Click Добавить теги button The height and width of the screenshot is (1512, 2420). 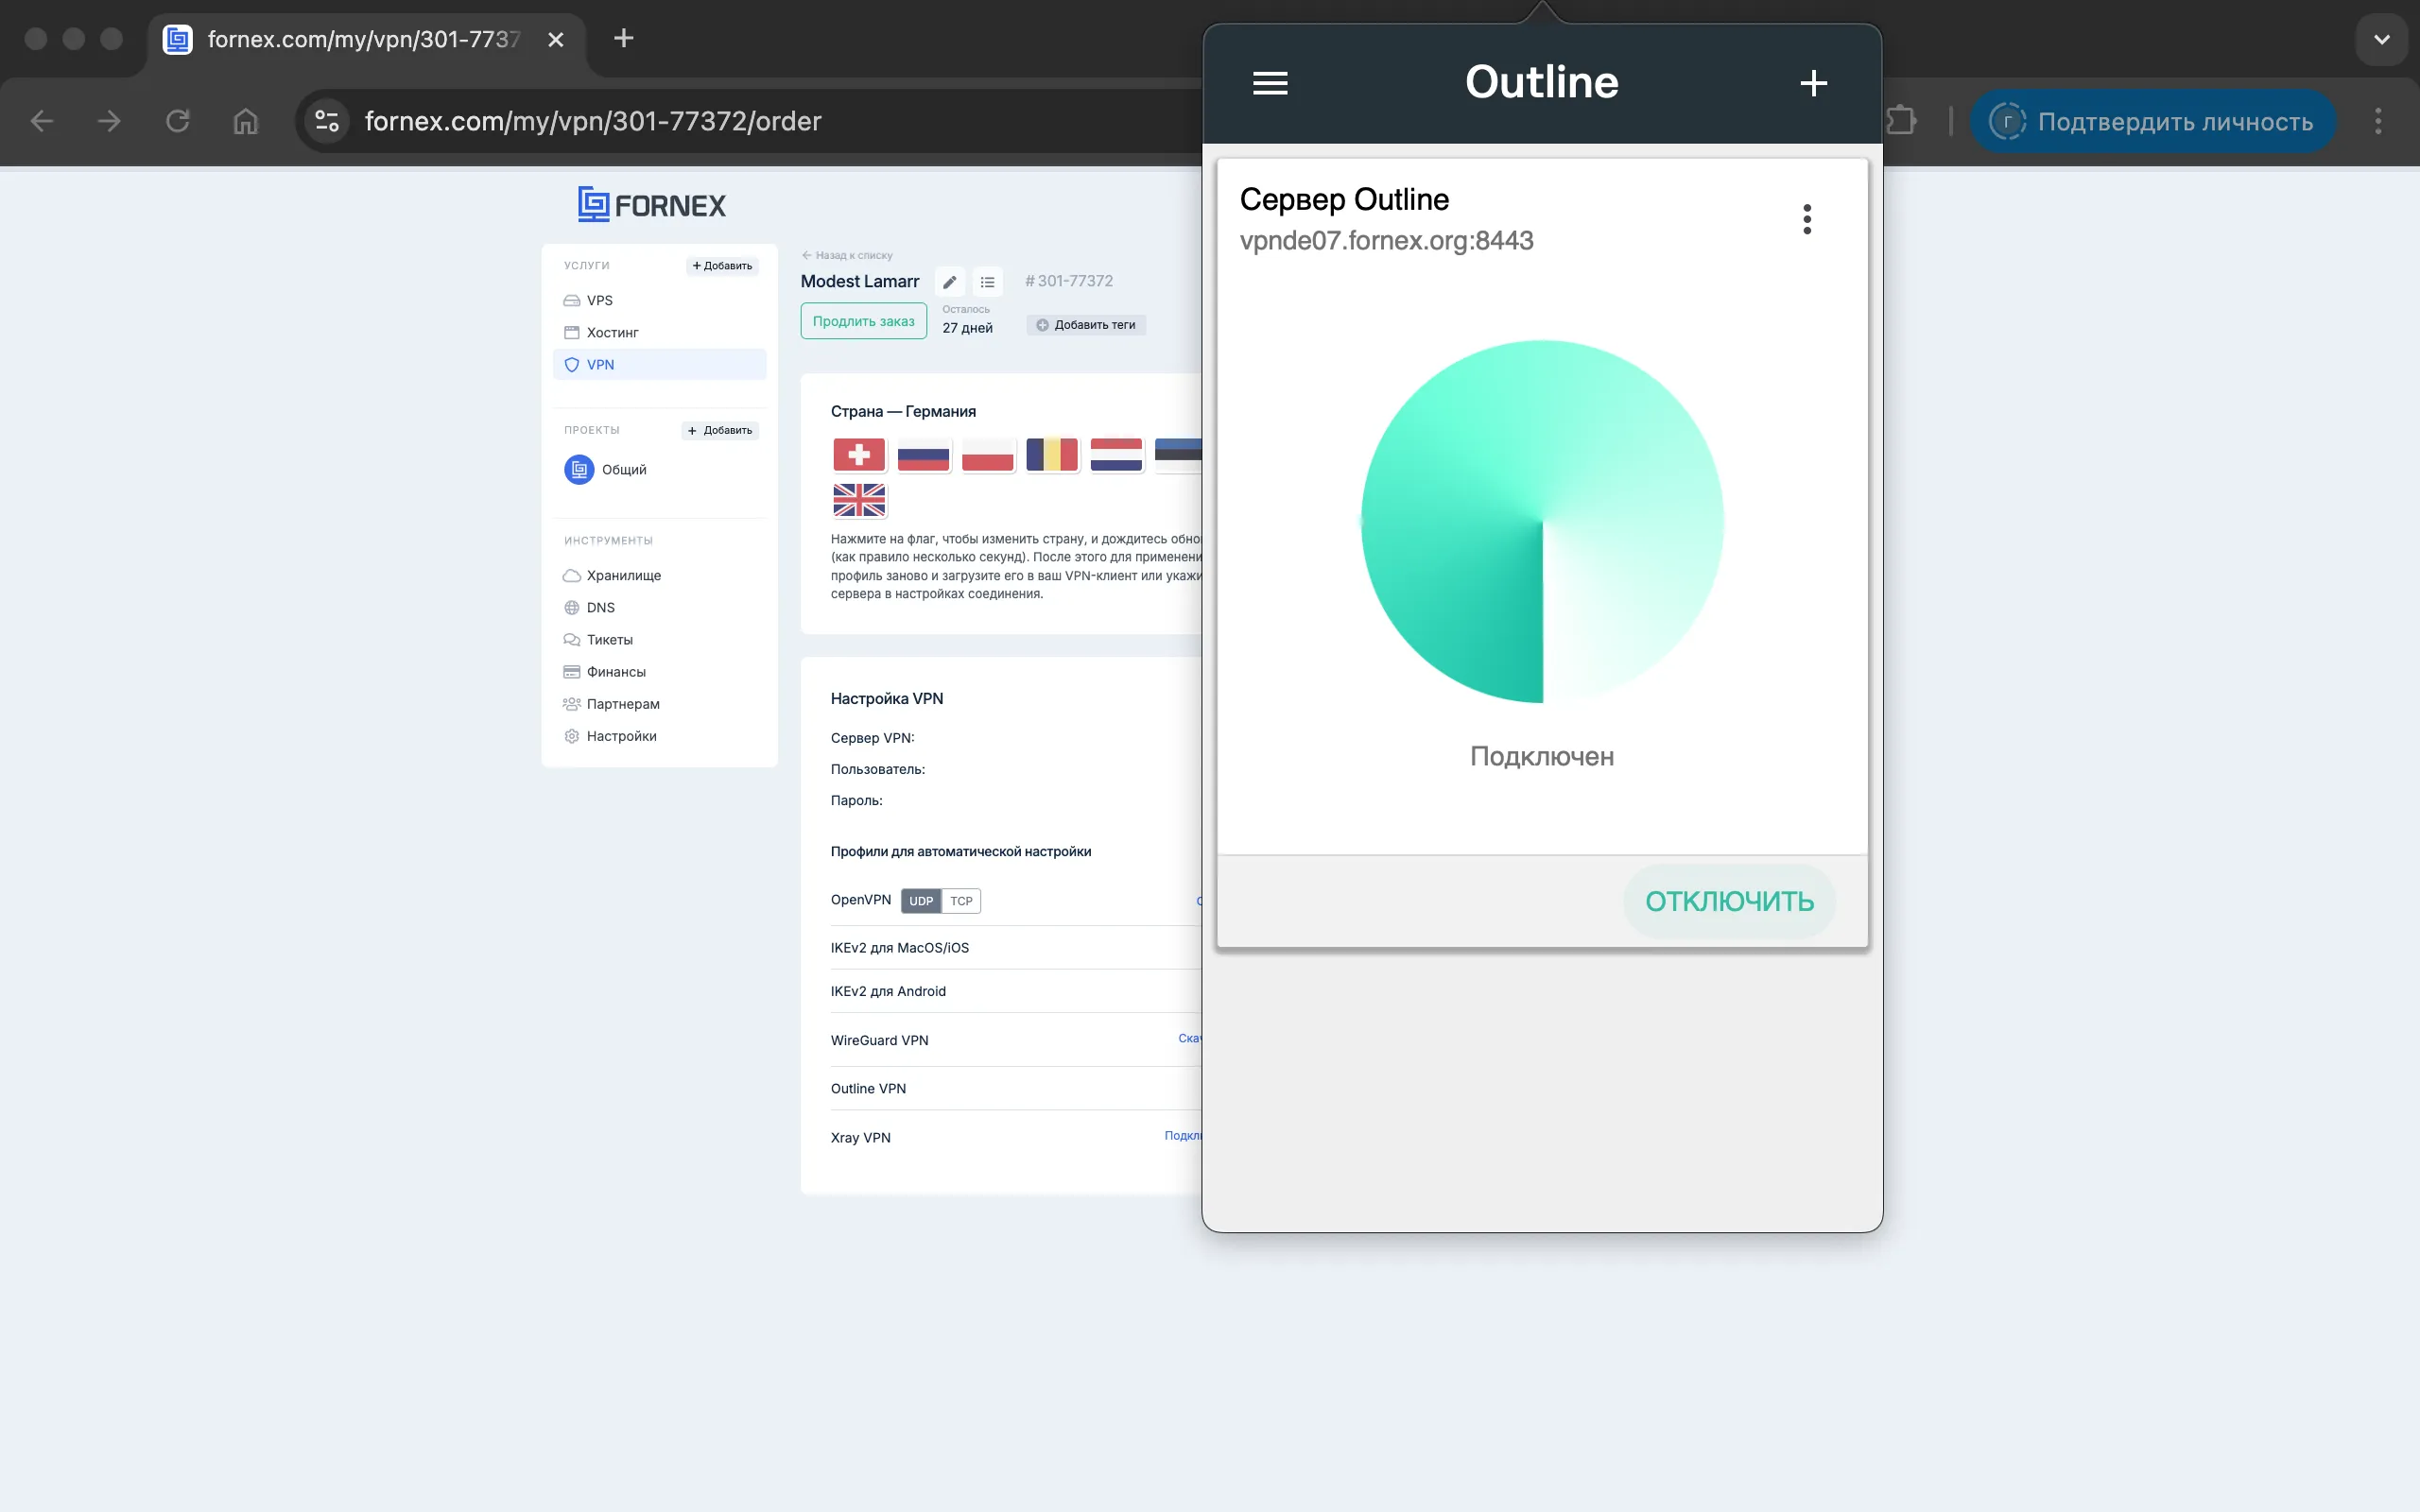[x=1086, y=325]
